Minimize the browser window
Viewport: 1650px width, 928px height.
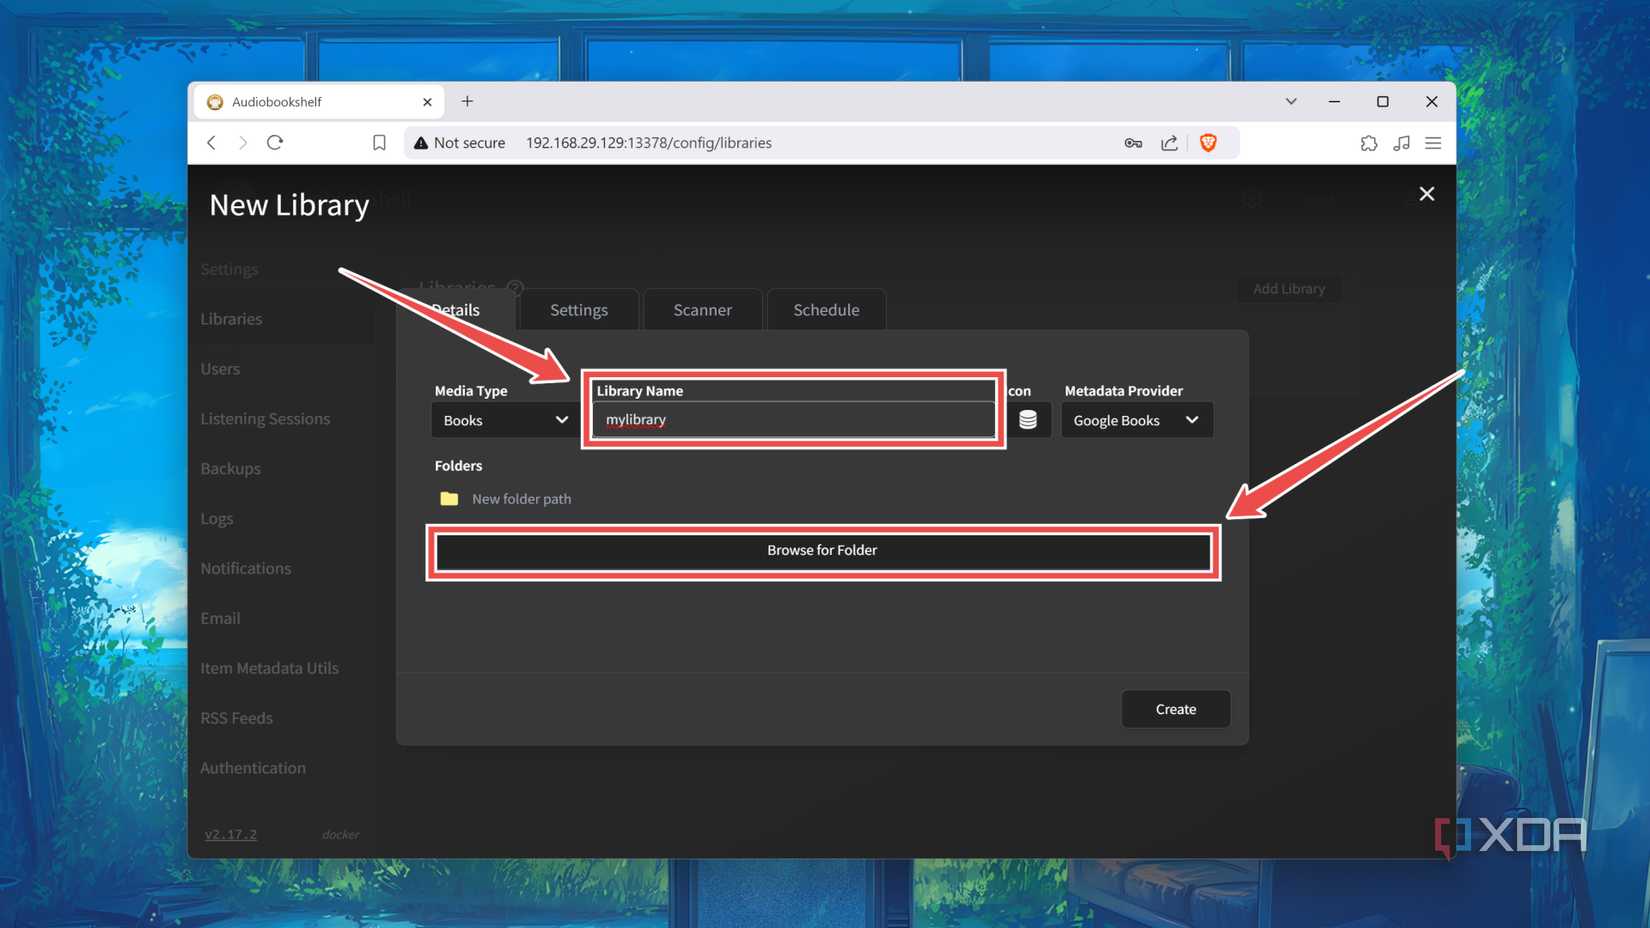pyautogui.click(x=1334, y=101)
